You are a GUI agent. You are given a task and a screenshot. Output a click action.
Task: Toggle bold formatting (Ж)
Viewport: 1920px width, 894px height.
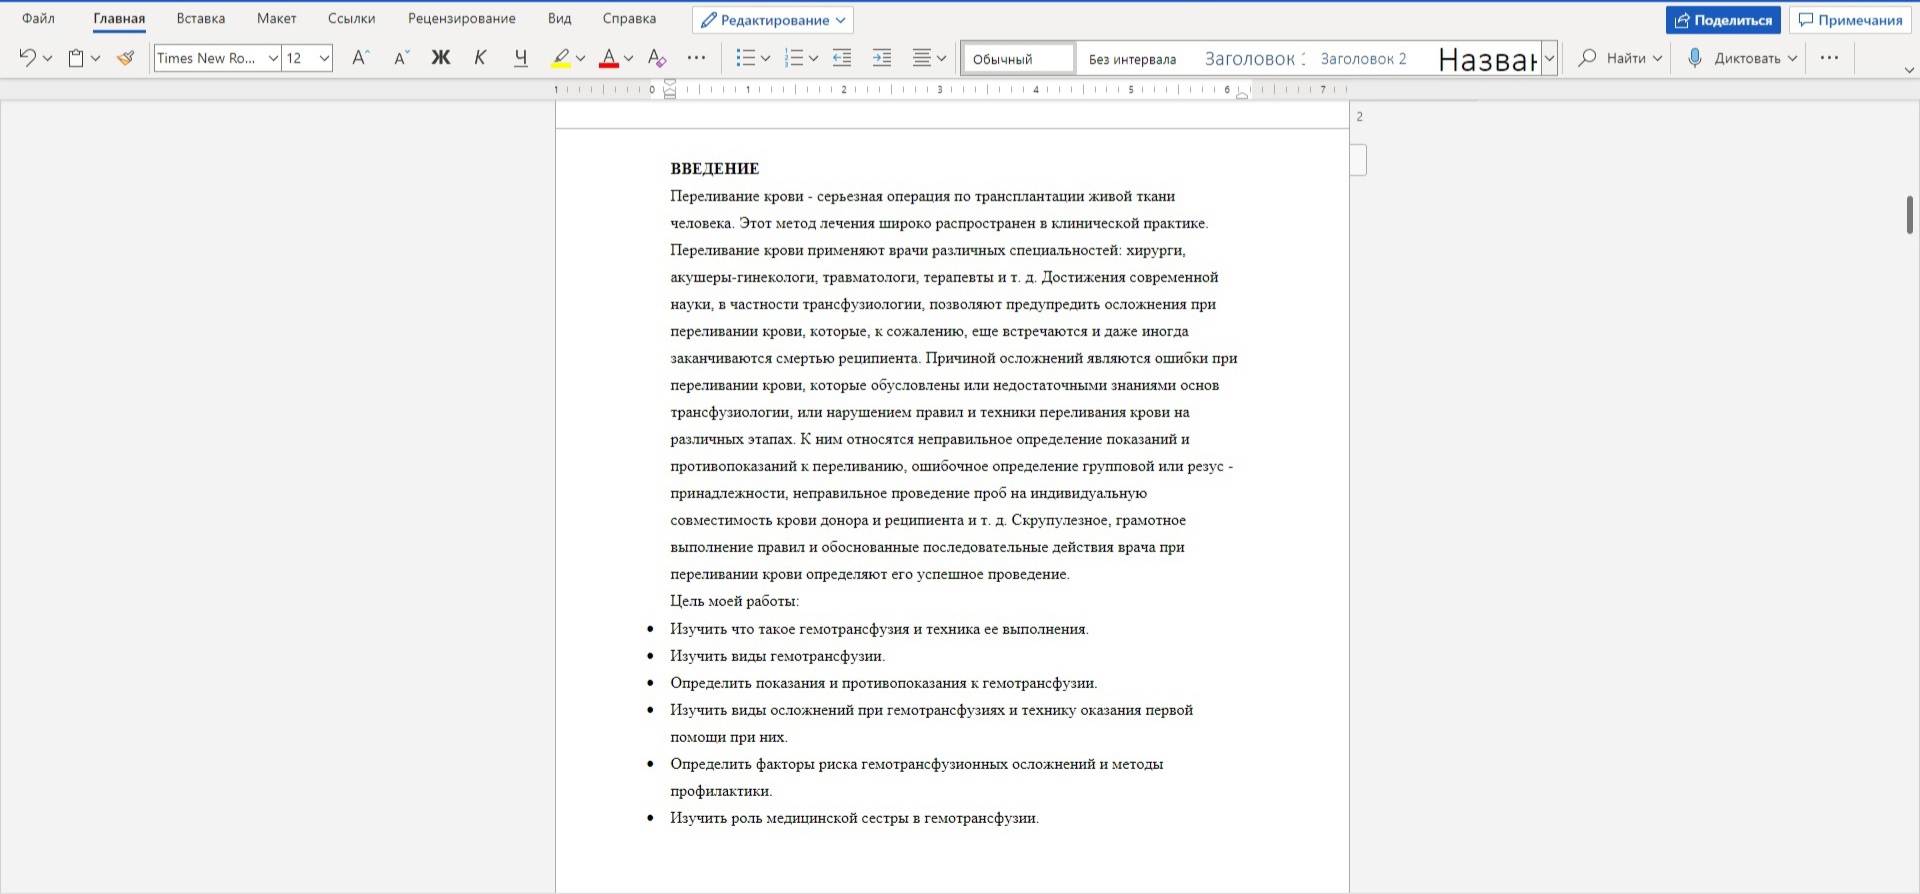tap(441, 58)
